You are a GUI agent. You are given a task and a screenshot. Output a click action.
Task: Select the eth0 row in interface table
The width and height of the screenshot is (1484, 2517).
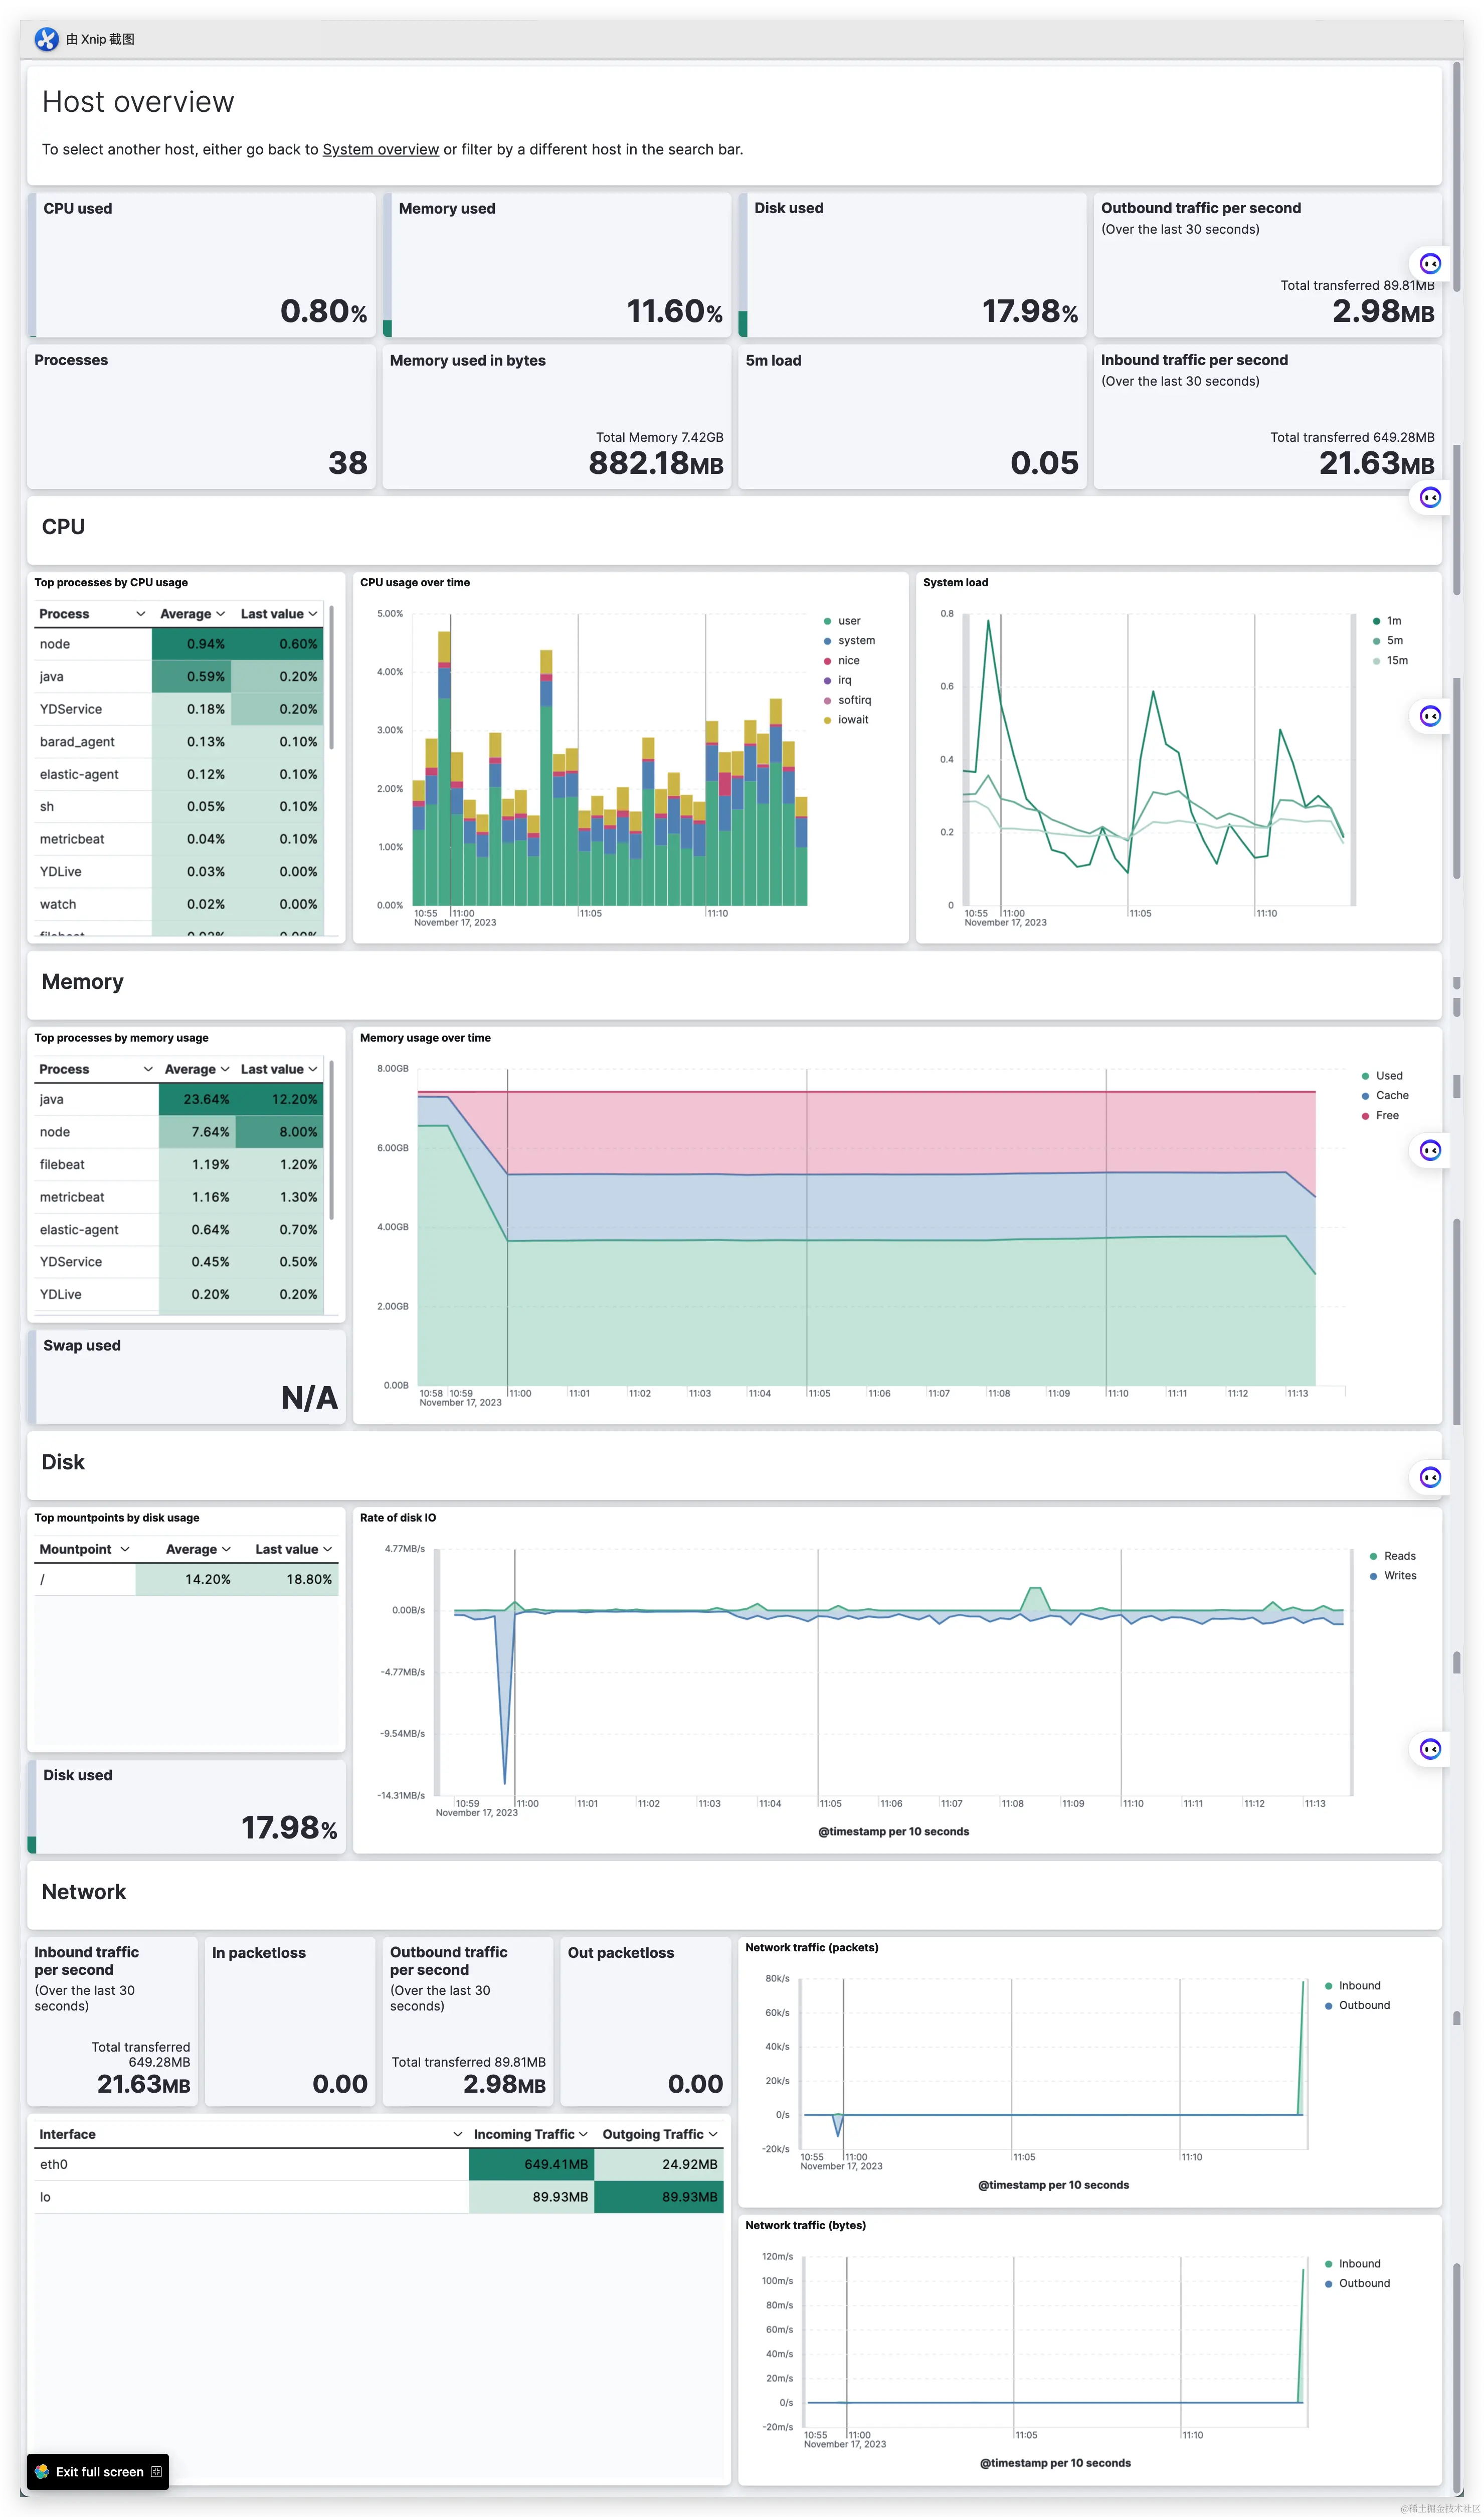[54, 2164]
